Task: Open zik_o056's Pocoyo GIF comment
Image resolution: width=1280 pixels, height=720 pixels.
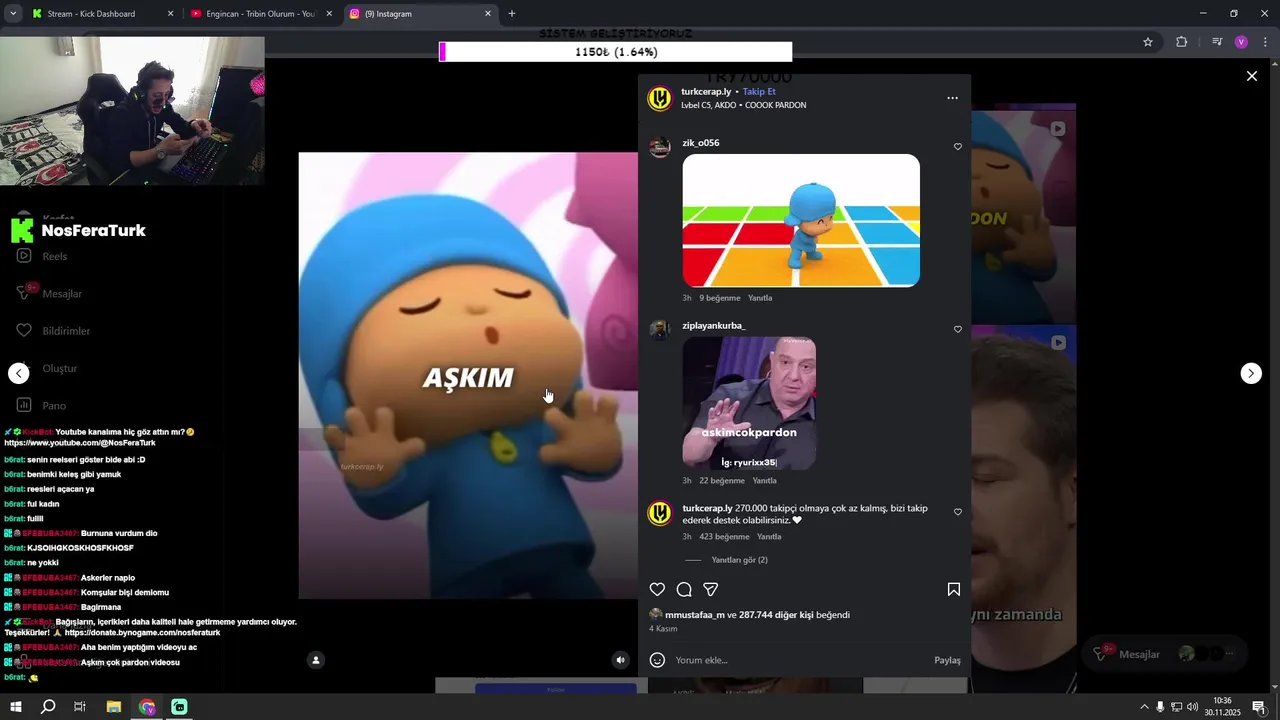Action: 801,220
